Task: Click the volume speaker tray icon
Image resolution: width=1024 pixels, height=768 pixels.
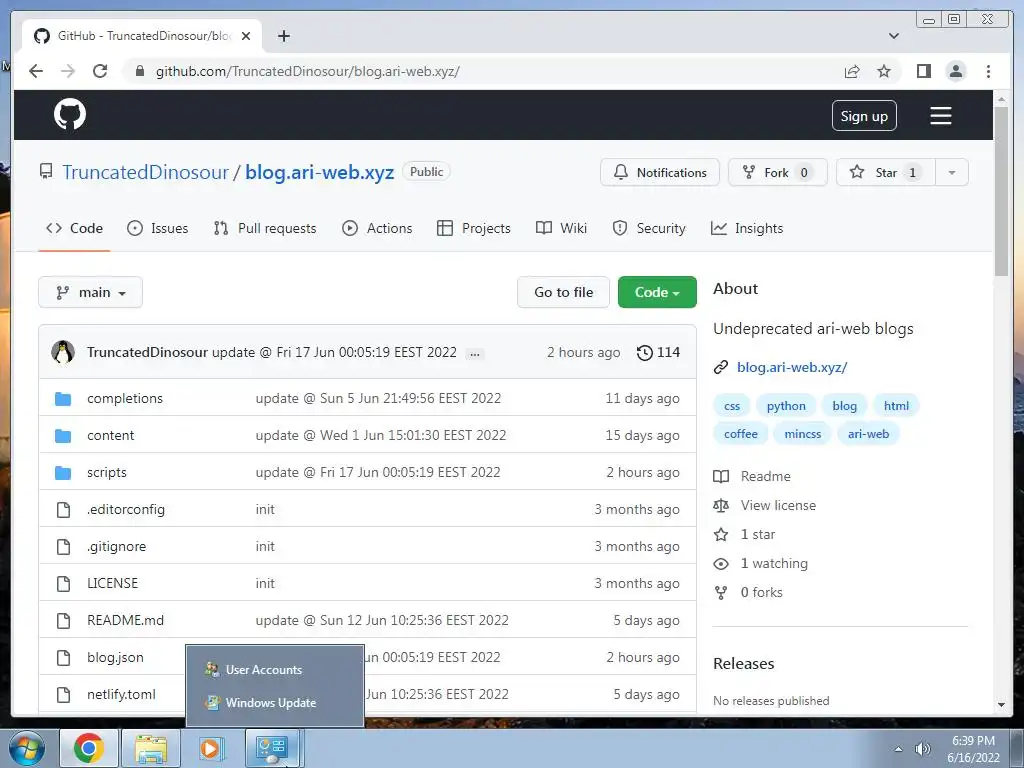Action: (x=922, y=749)
